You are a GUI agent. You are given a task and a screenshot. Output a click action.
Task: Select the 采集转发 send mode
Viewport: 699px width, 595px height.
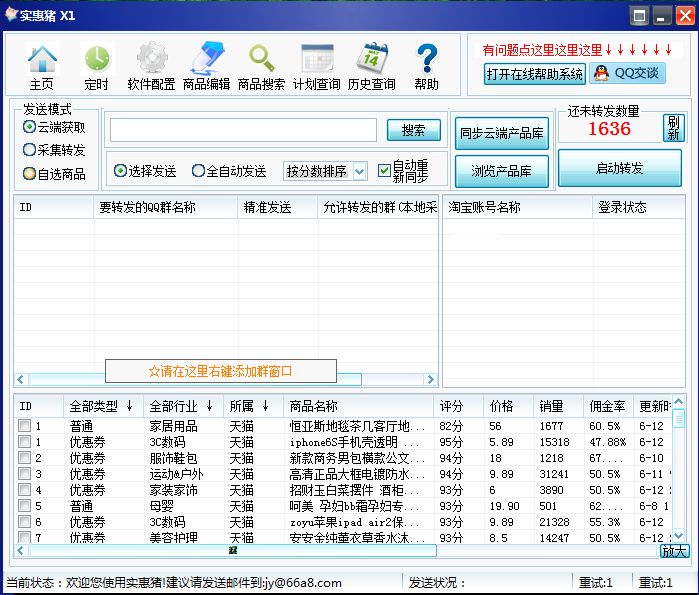pos(29,150)
